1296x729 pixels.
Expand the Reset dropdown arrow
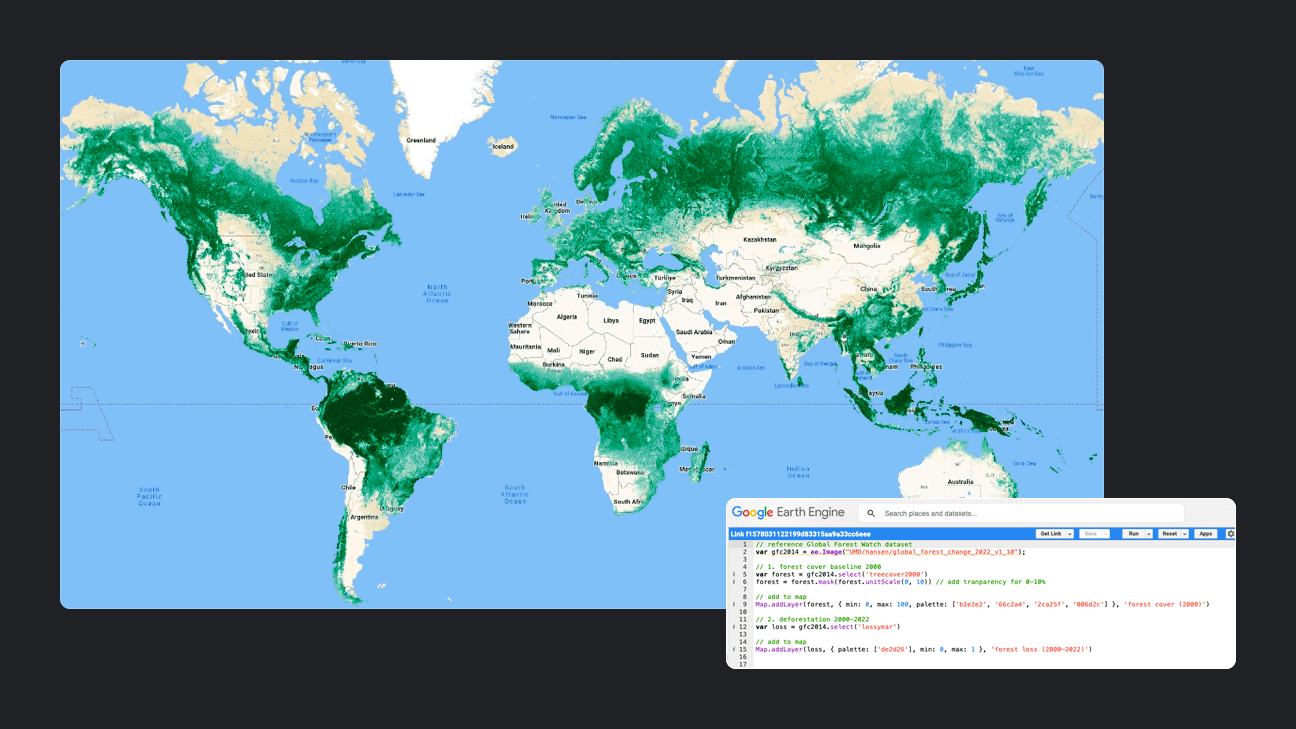1184,534
